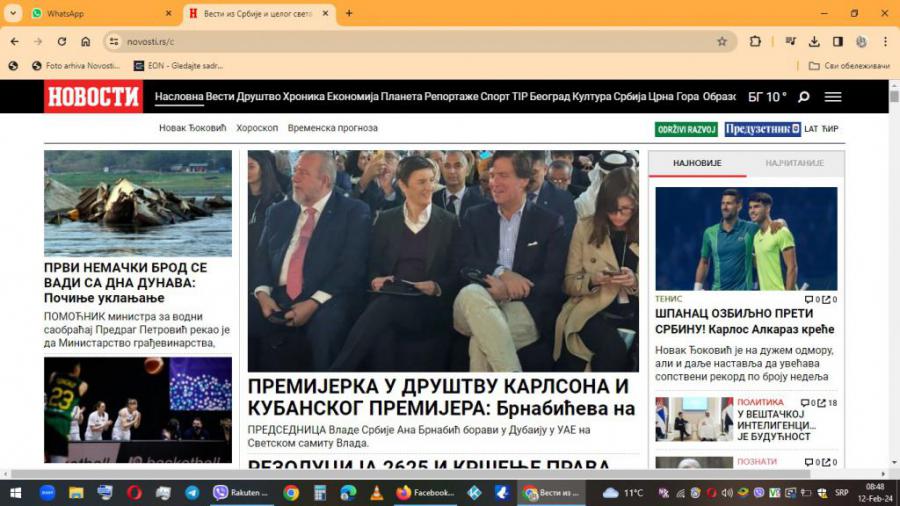This screenshot has width=900, height=506.
Task: Select the Вести из Србије tab
Action: click(x=258, y=13)
